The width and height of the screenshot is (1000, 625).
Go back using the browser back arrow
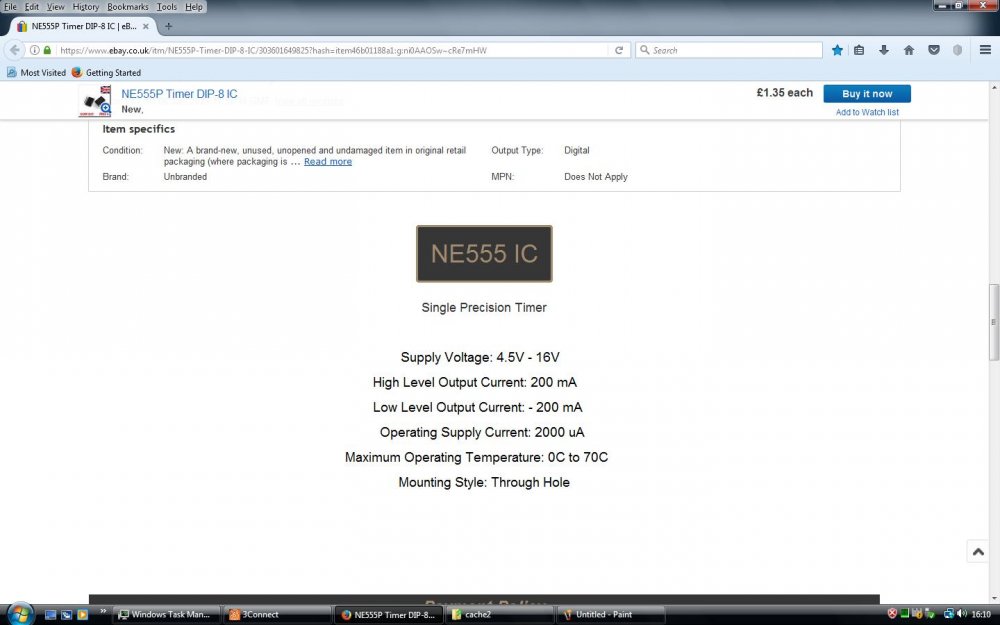[x=14, y=50]
